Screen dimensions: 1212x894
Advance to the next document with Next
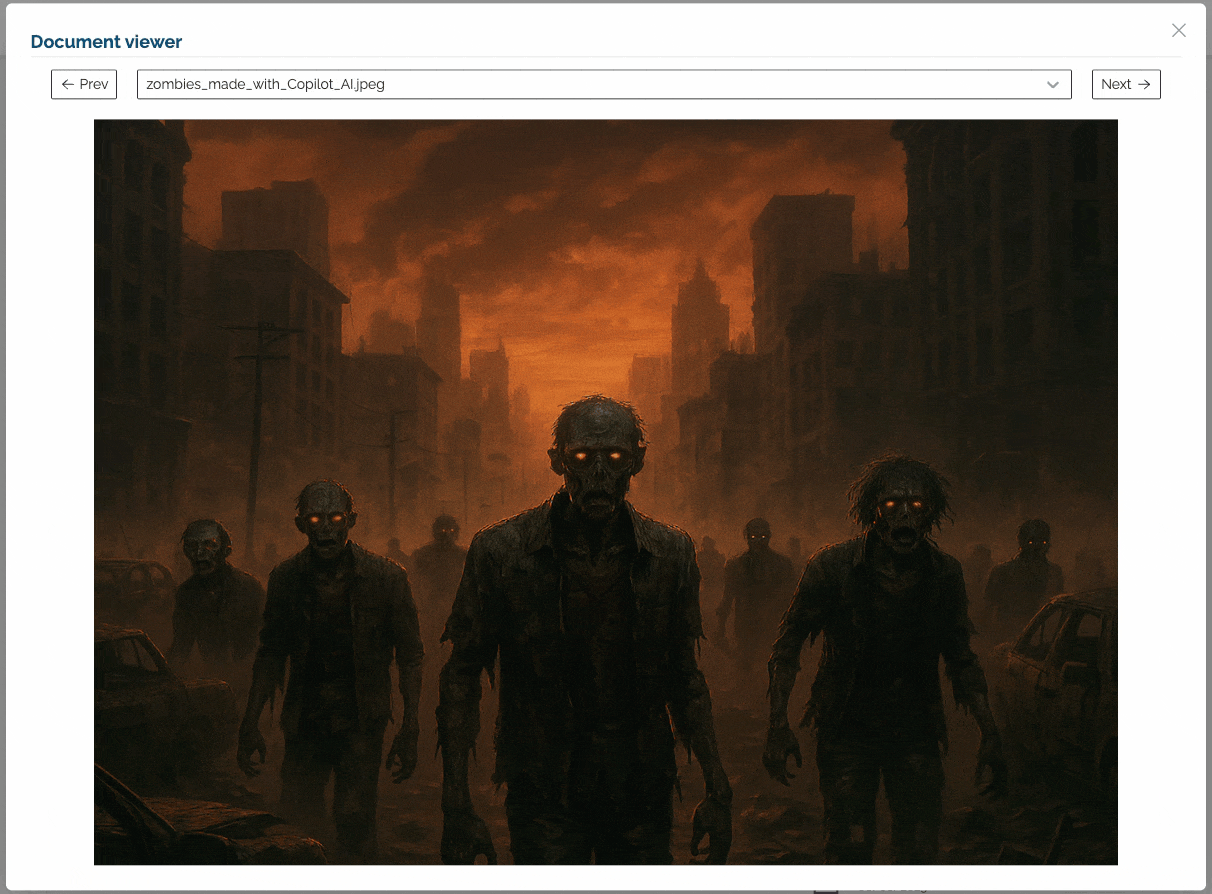pyautogui.click(x=1126, y=84)
